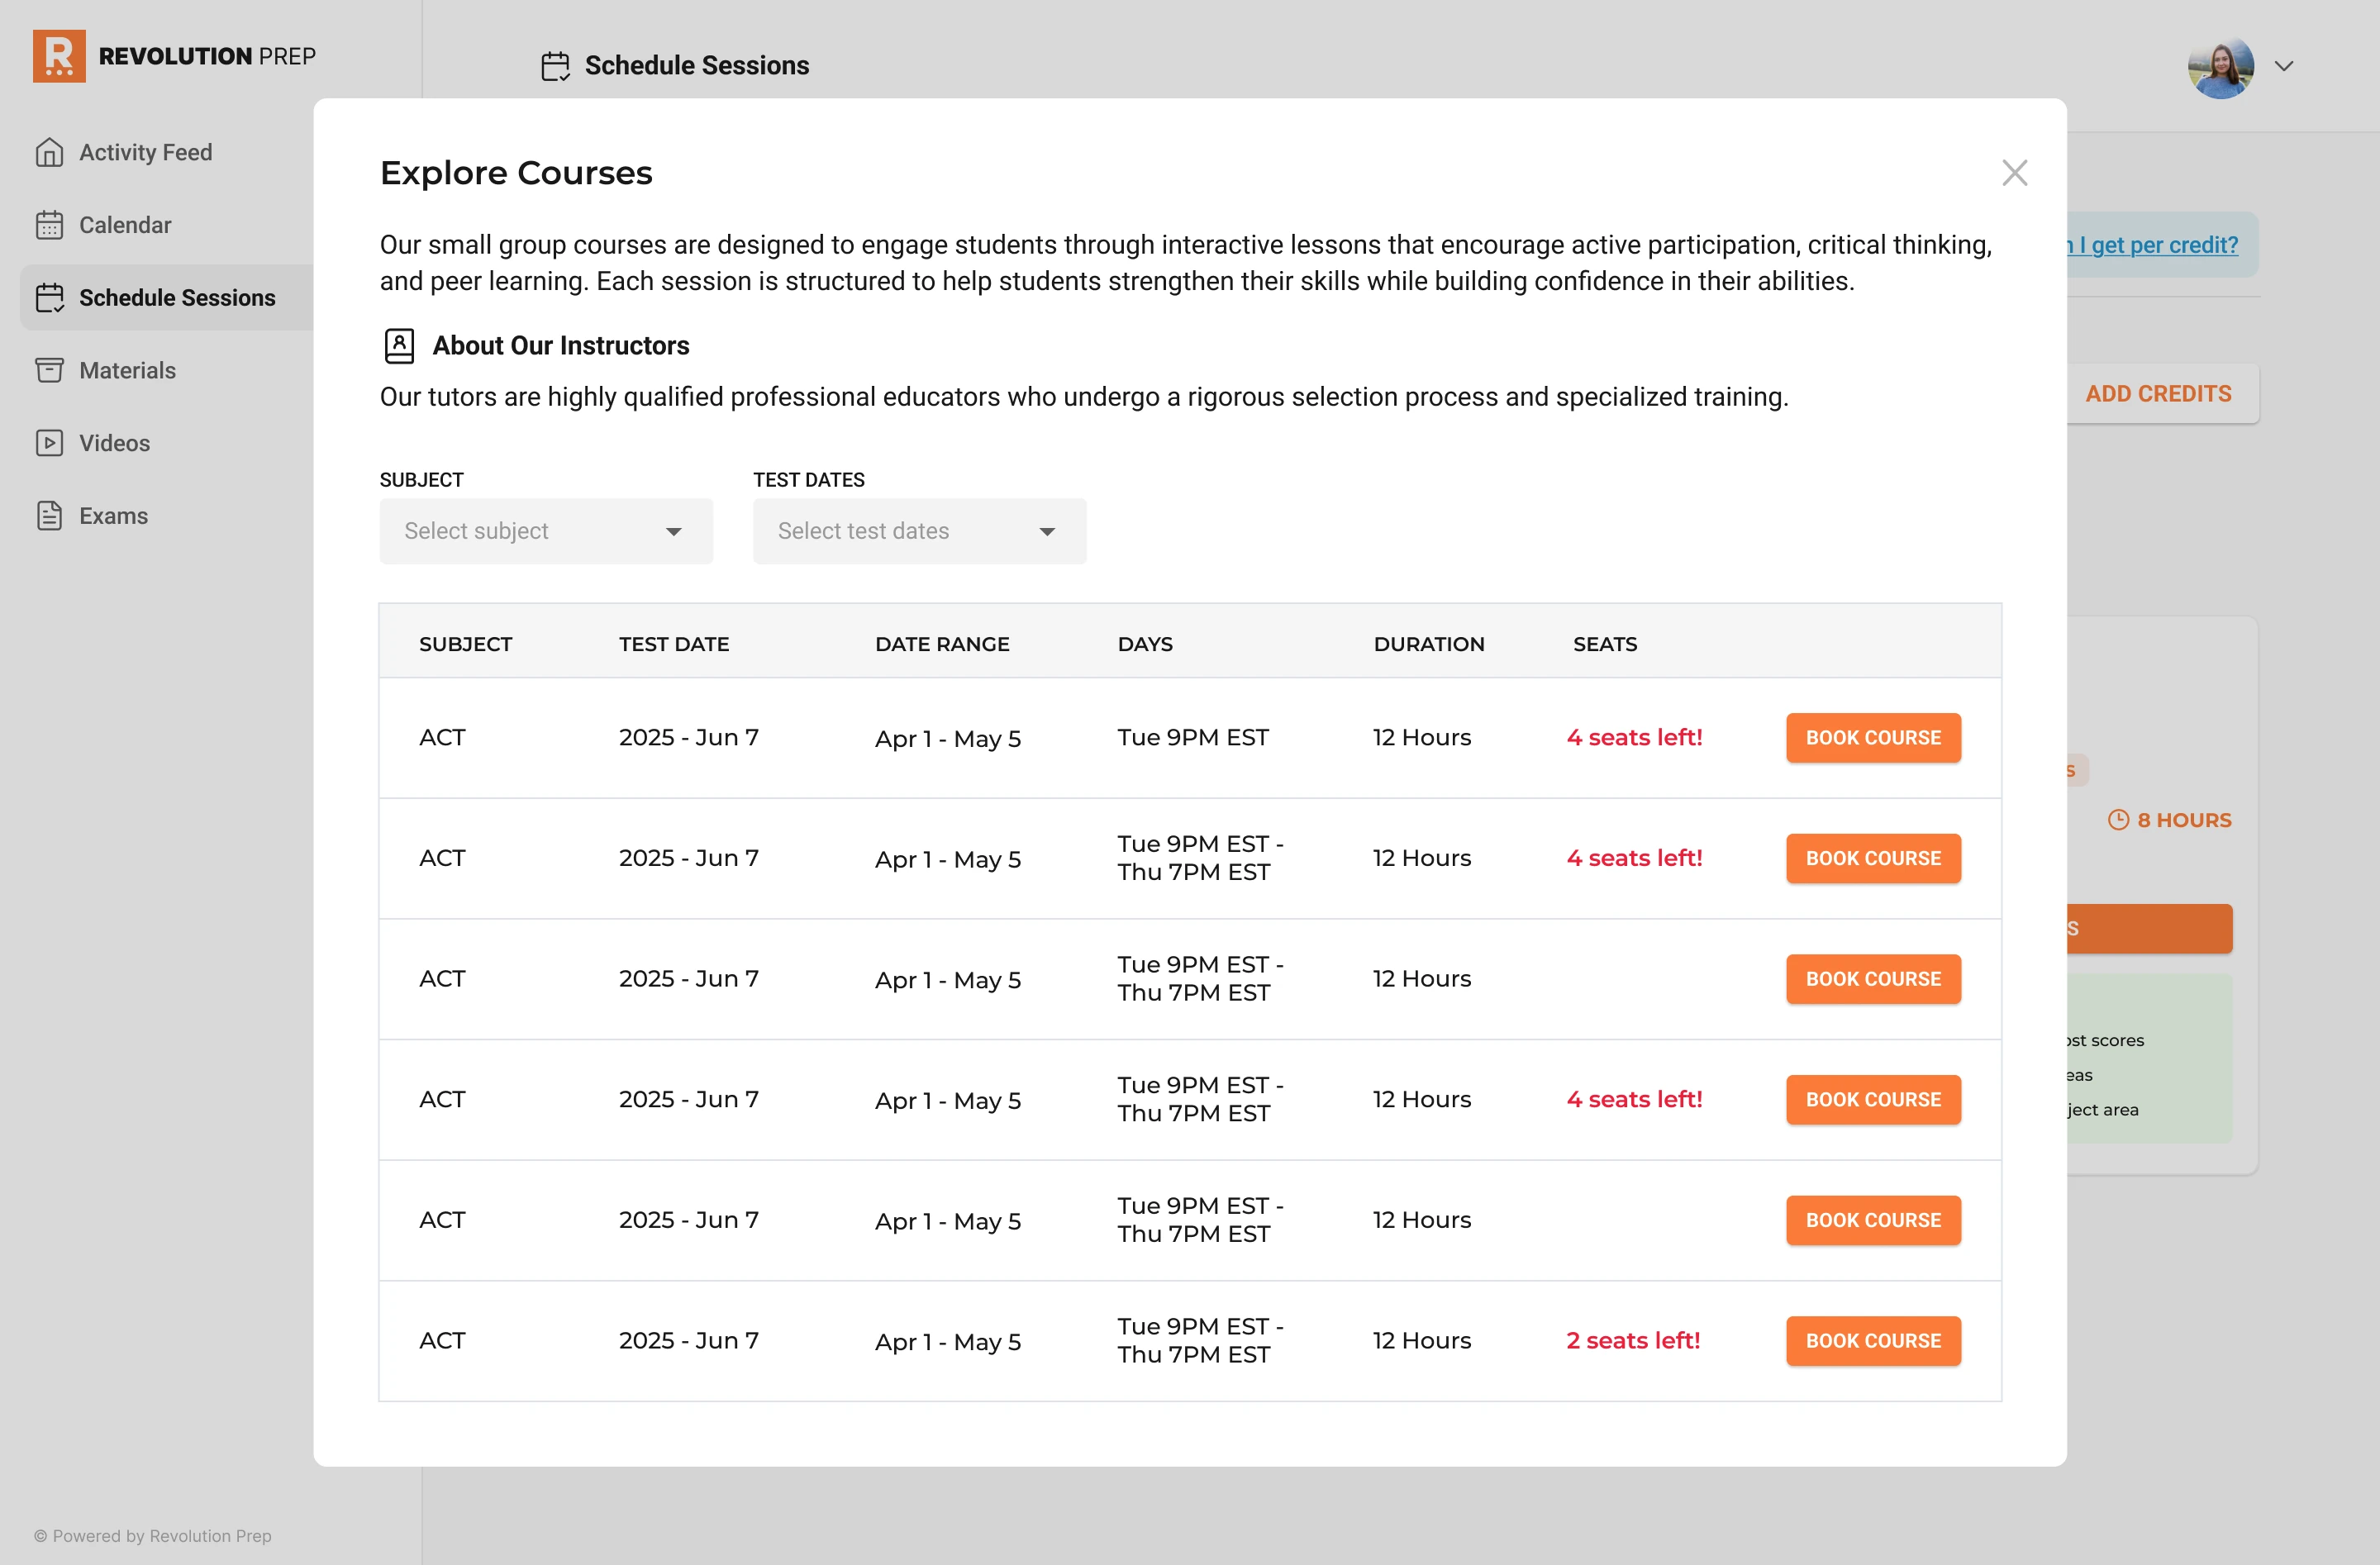Open Videos section
The height and width of the screenshot is (1565, 2380).
click(114, 443)
